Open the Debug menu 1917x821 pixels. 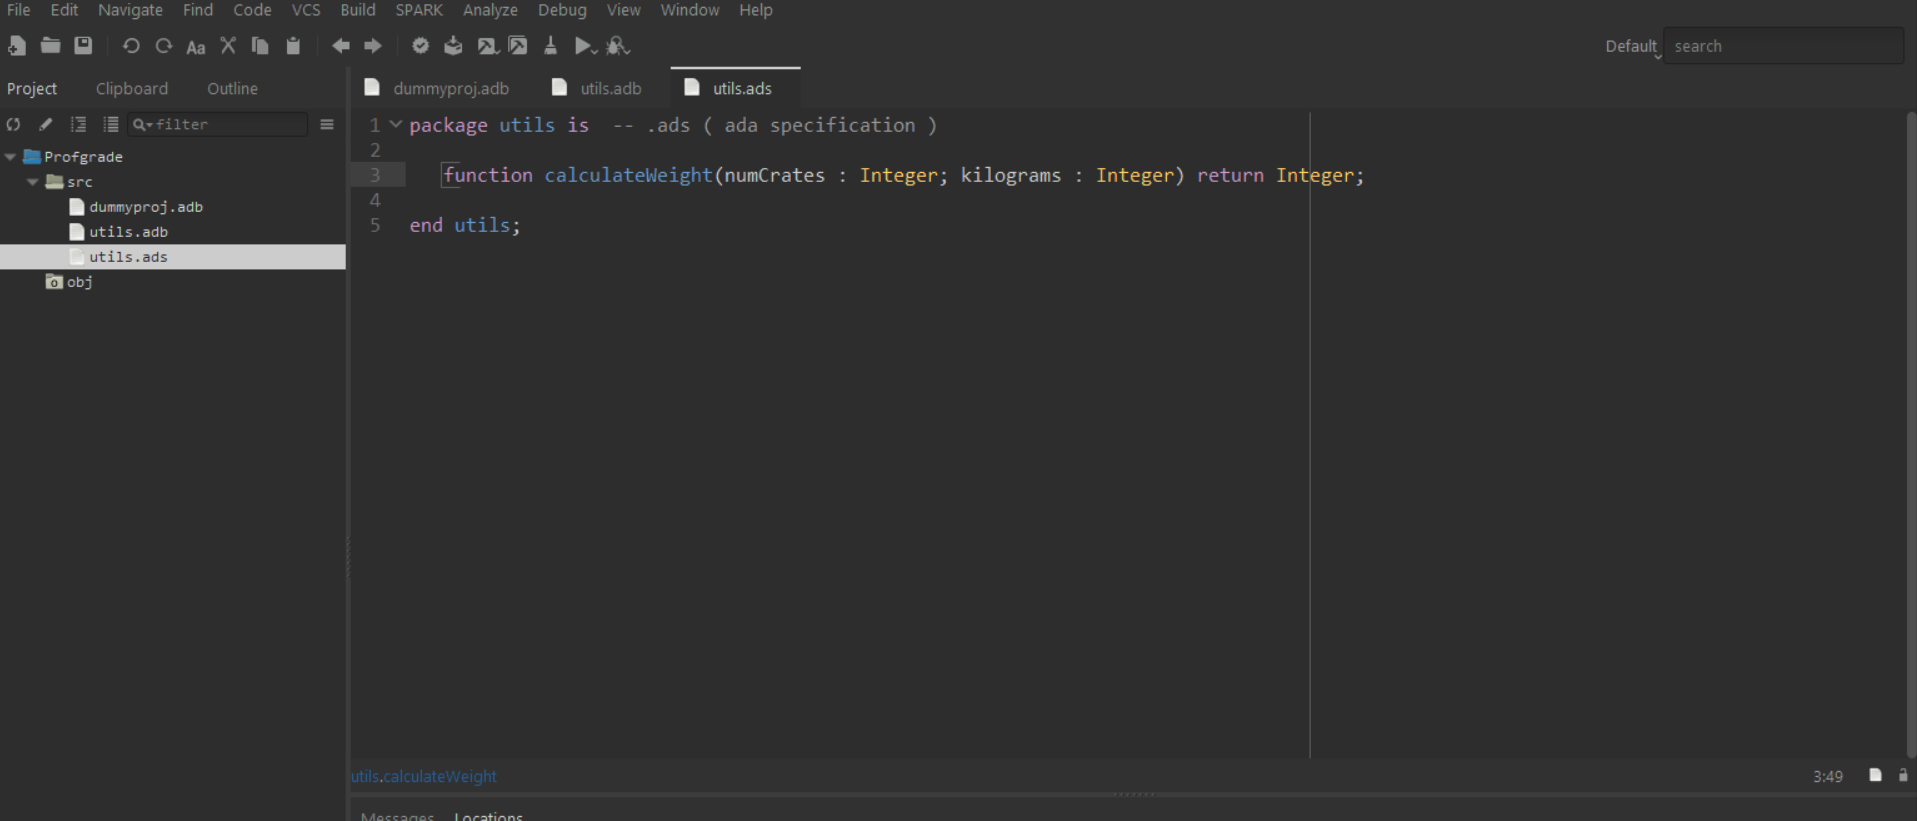click(562, 10)
